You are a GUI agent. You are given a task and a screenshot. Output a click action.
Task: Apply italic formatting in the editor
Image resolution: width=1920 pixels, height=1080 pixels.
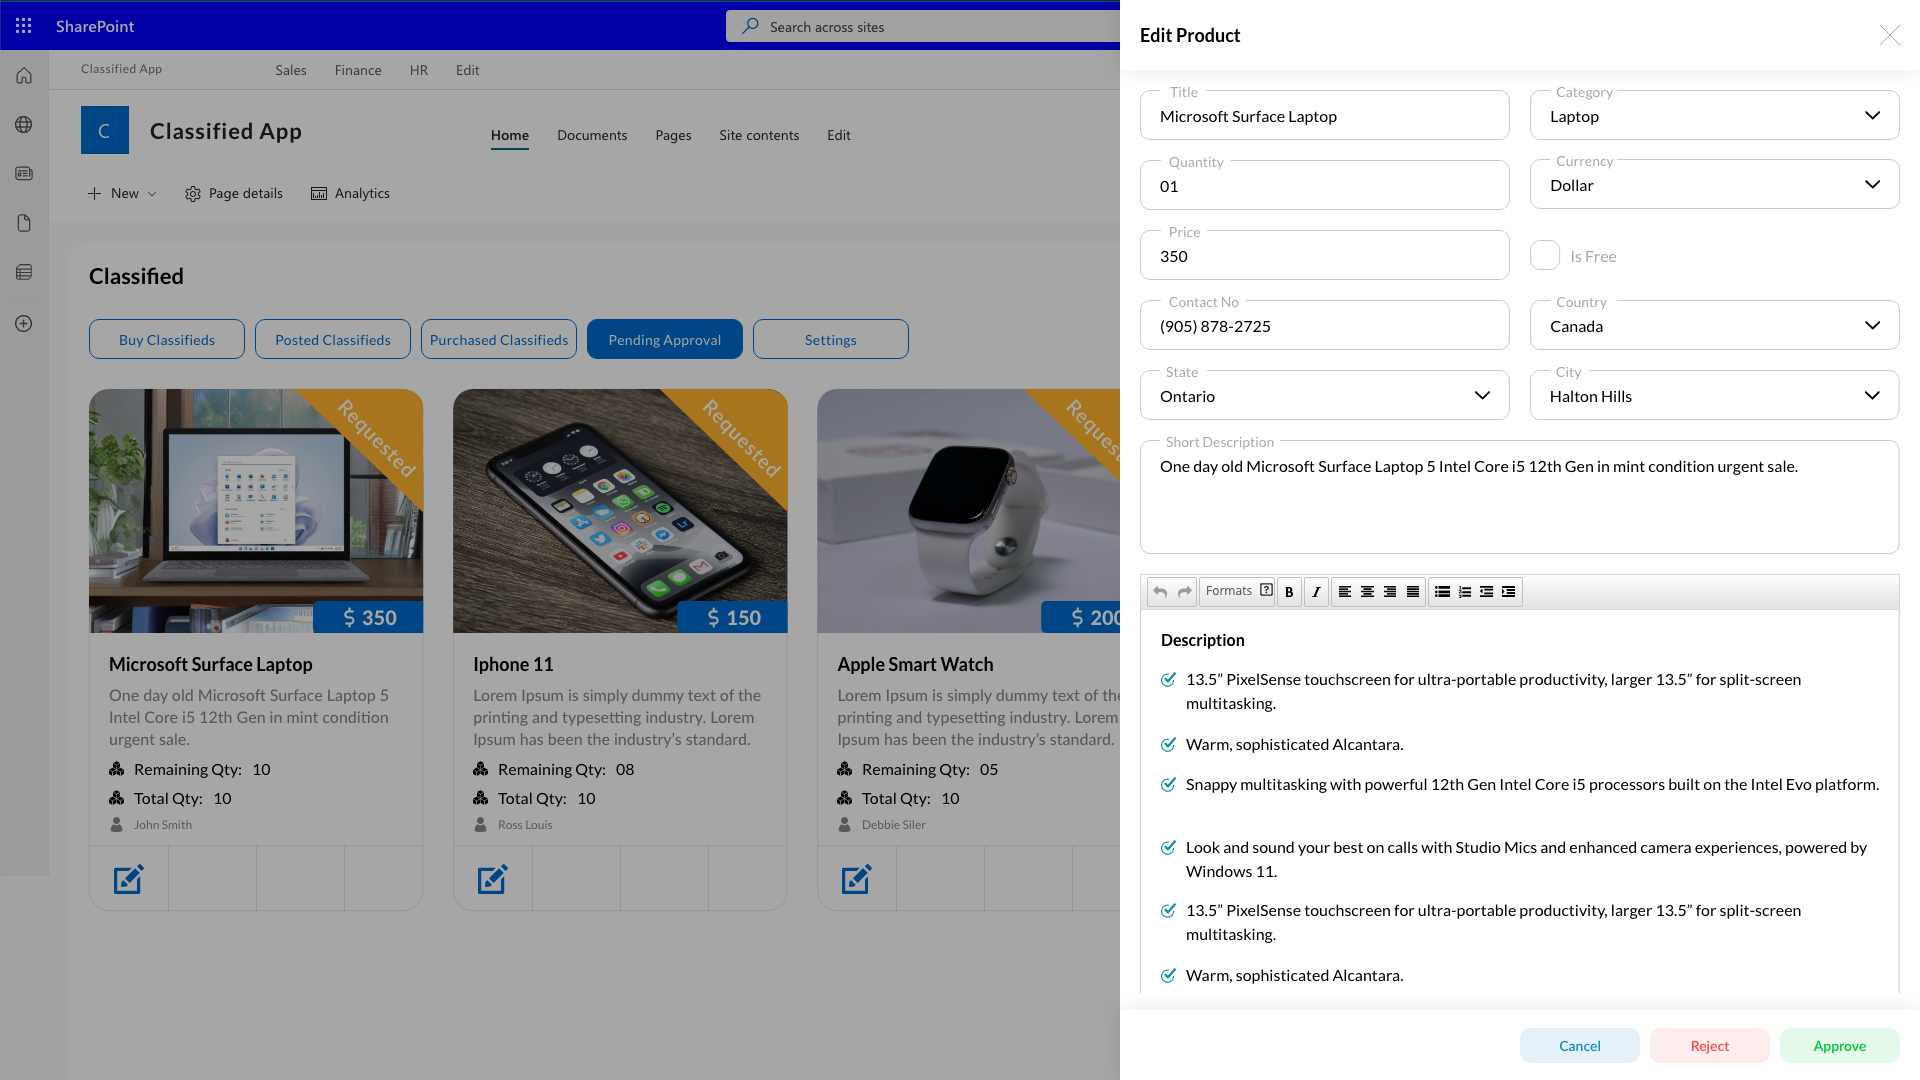tap(1316, 592)
